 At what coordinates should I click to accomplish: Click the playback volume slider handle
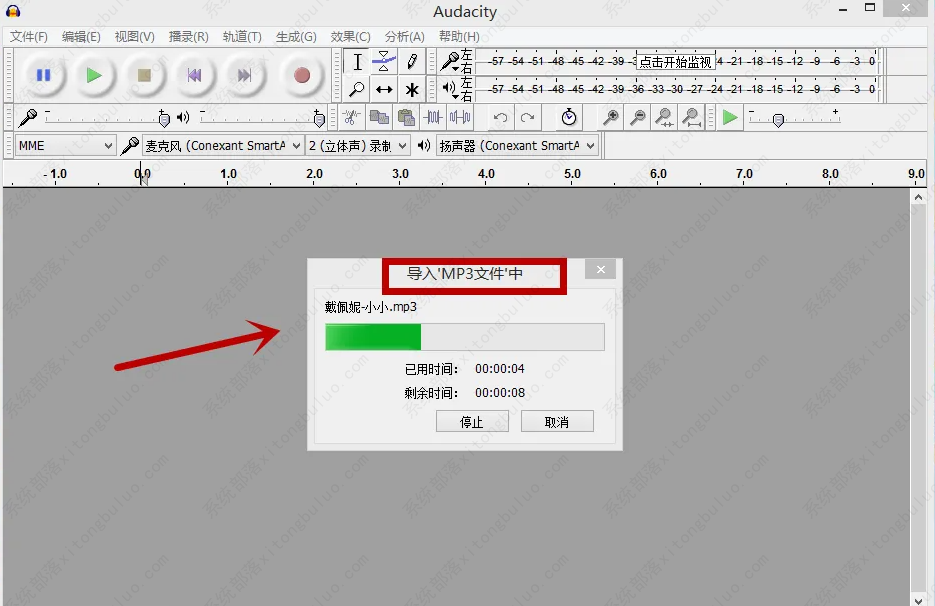coord(319,119)
